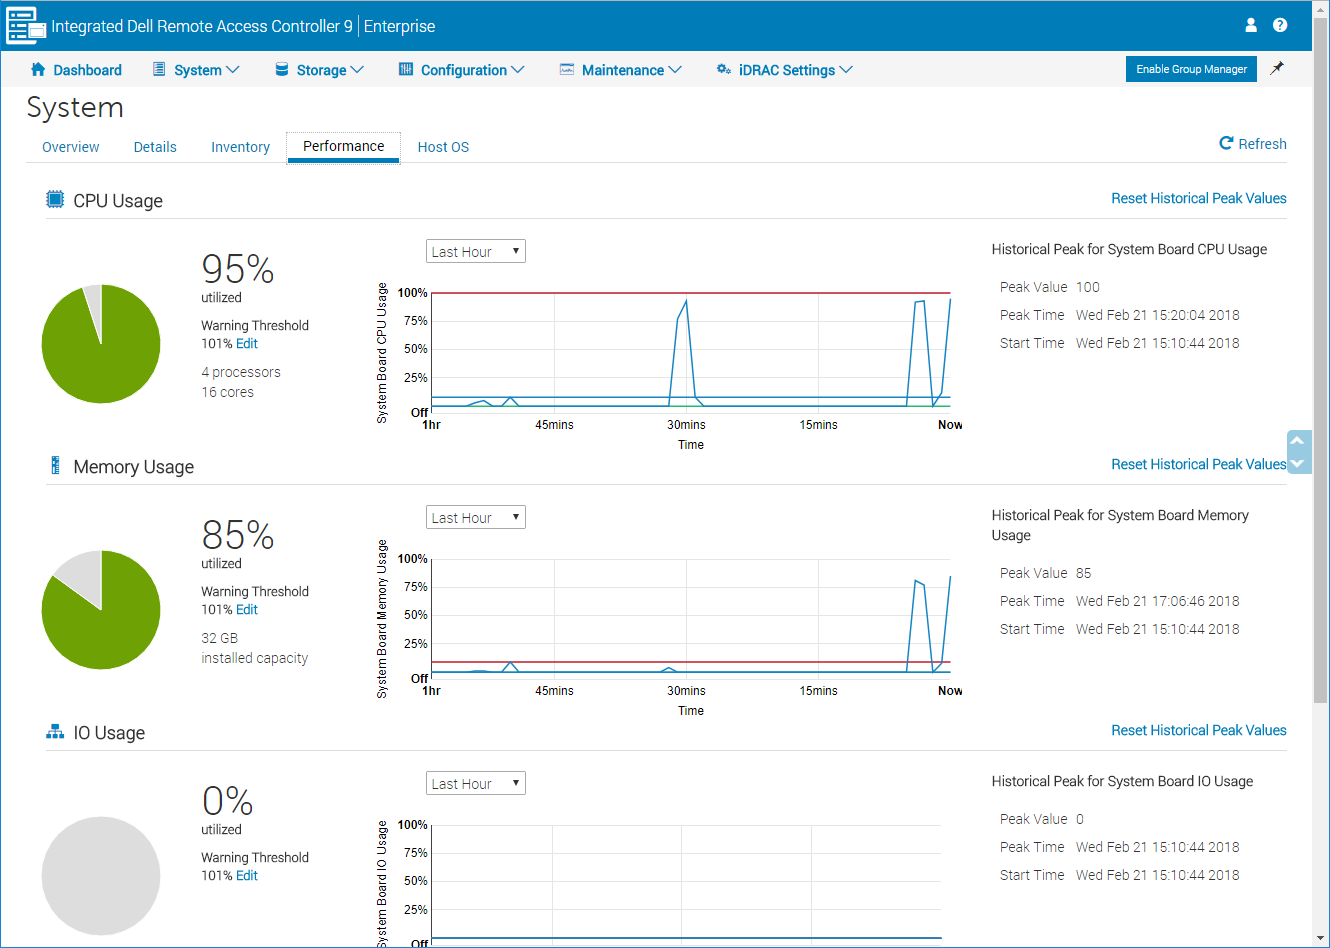Edit the IO Usage warning threshold
This screenshot has height=948, width=1330.
point(247,876)
